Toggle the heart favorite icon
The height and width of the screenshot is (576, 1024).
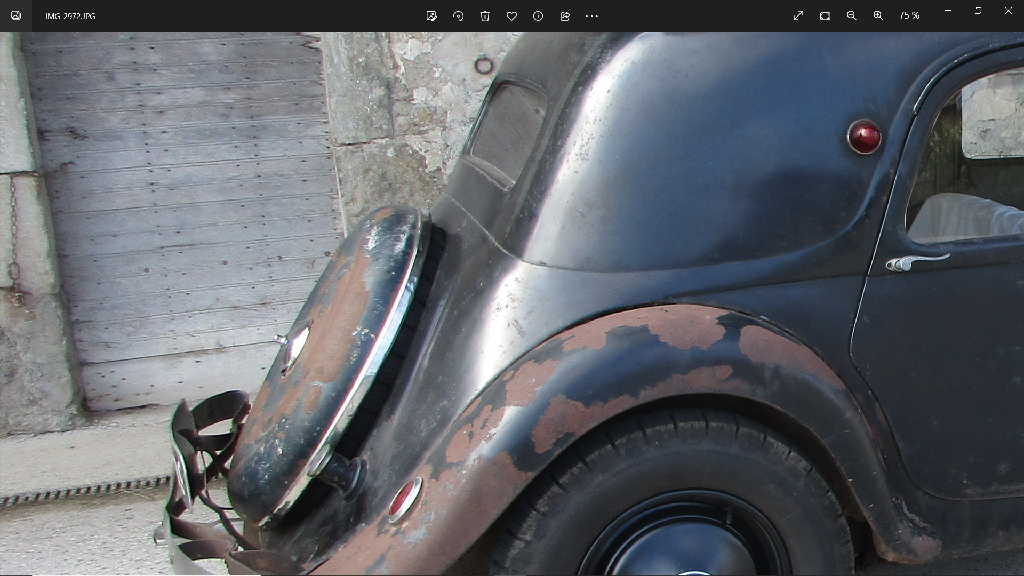click(511, 16)
